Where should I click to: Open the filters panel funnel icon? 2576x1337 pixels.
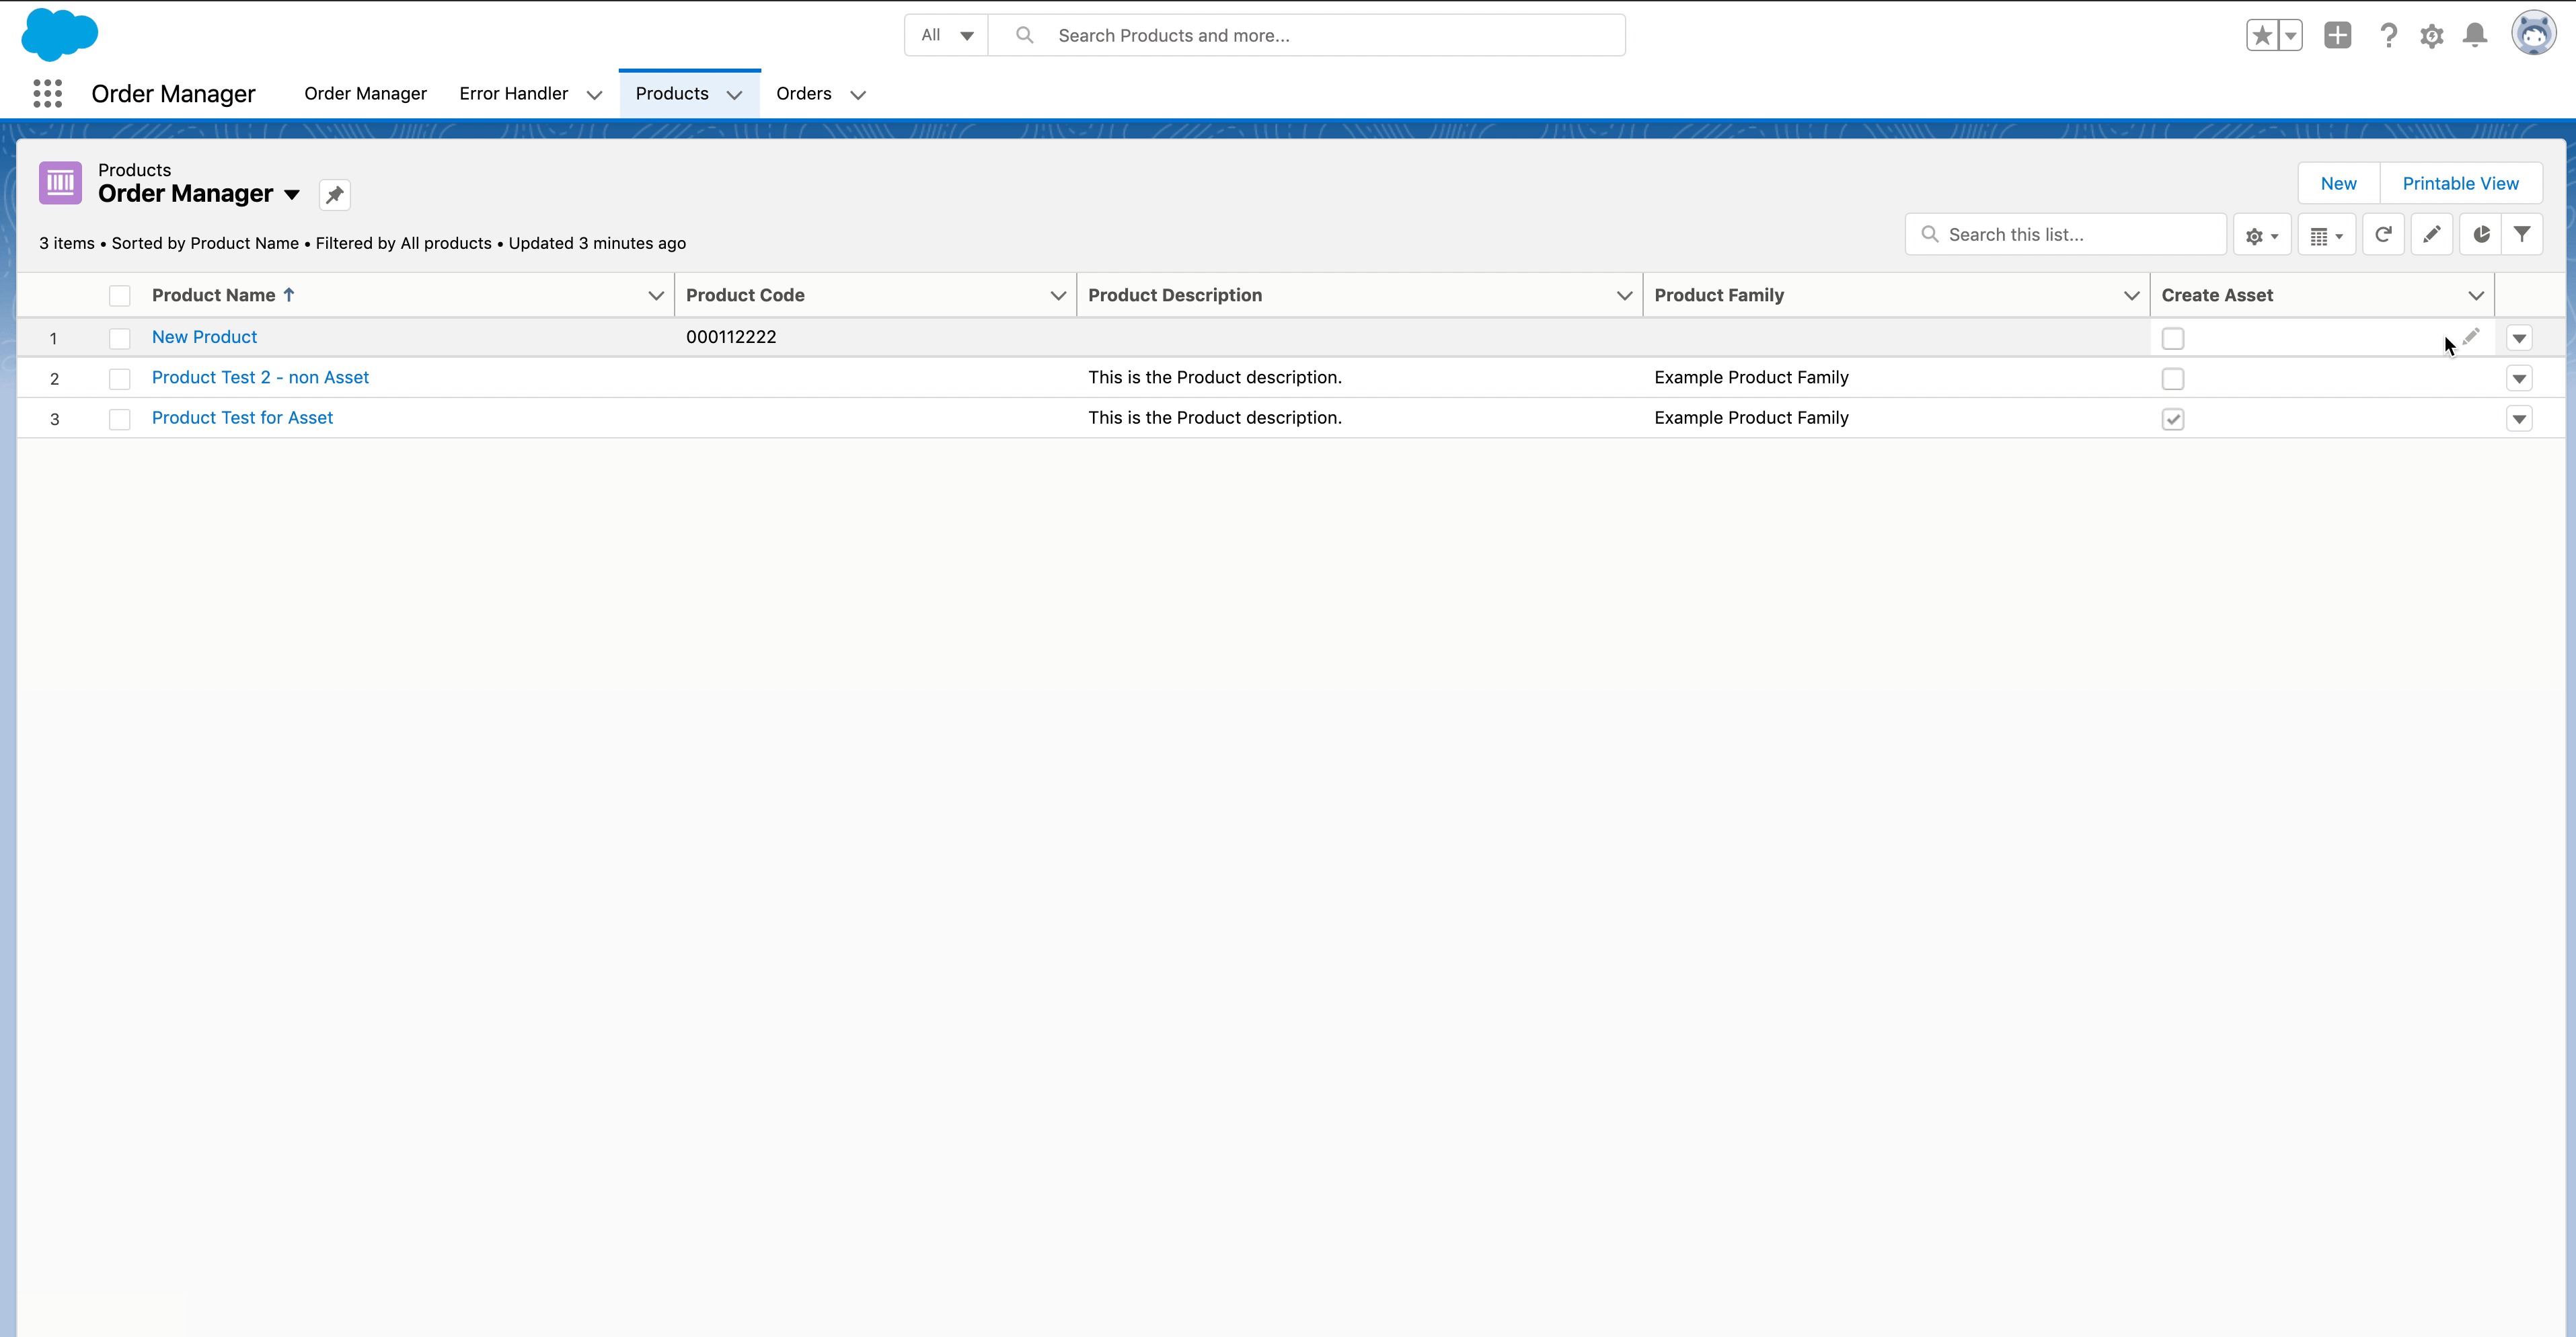pyautogui.click(x=2522, y=235)
